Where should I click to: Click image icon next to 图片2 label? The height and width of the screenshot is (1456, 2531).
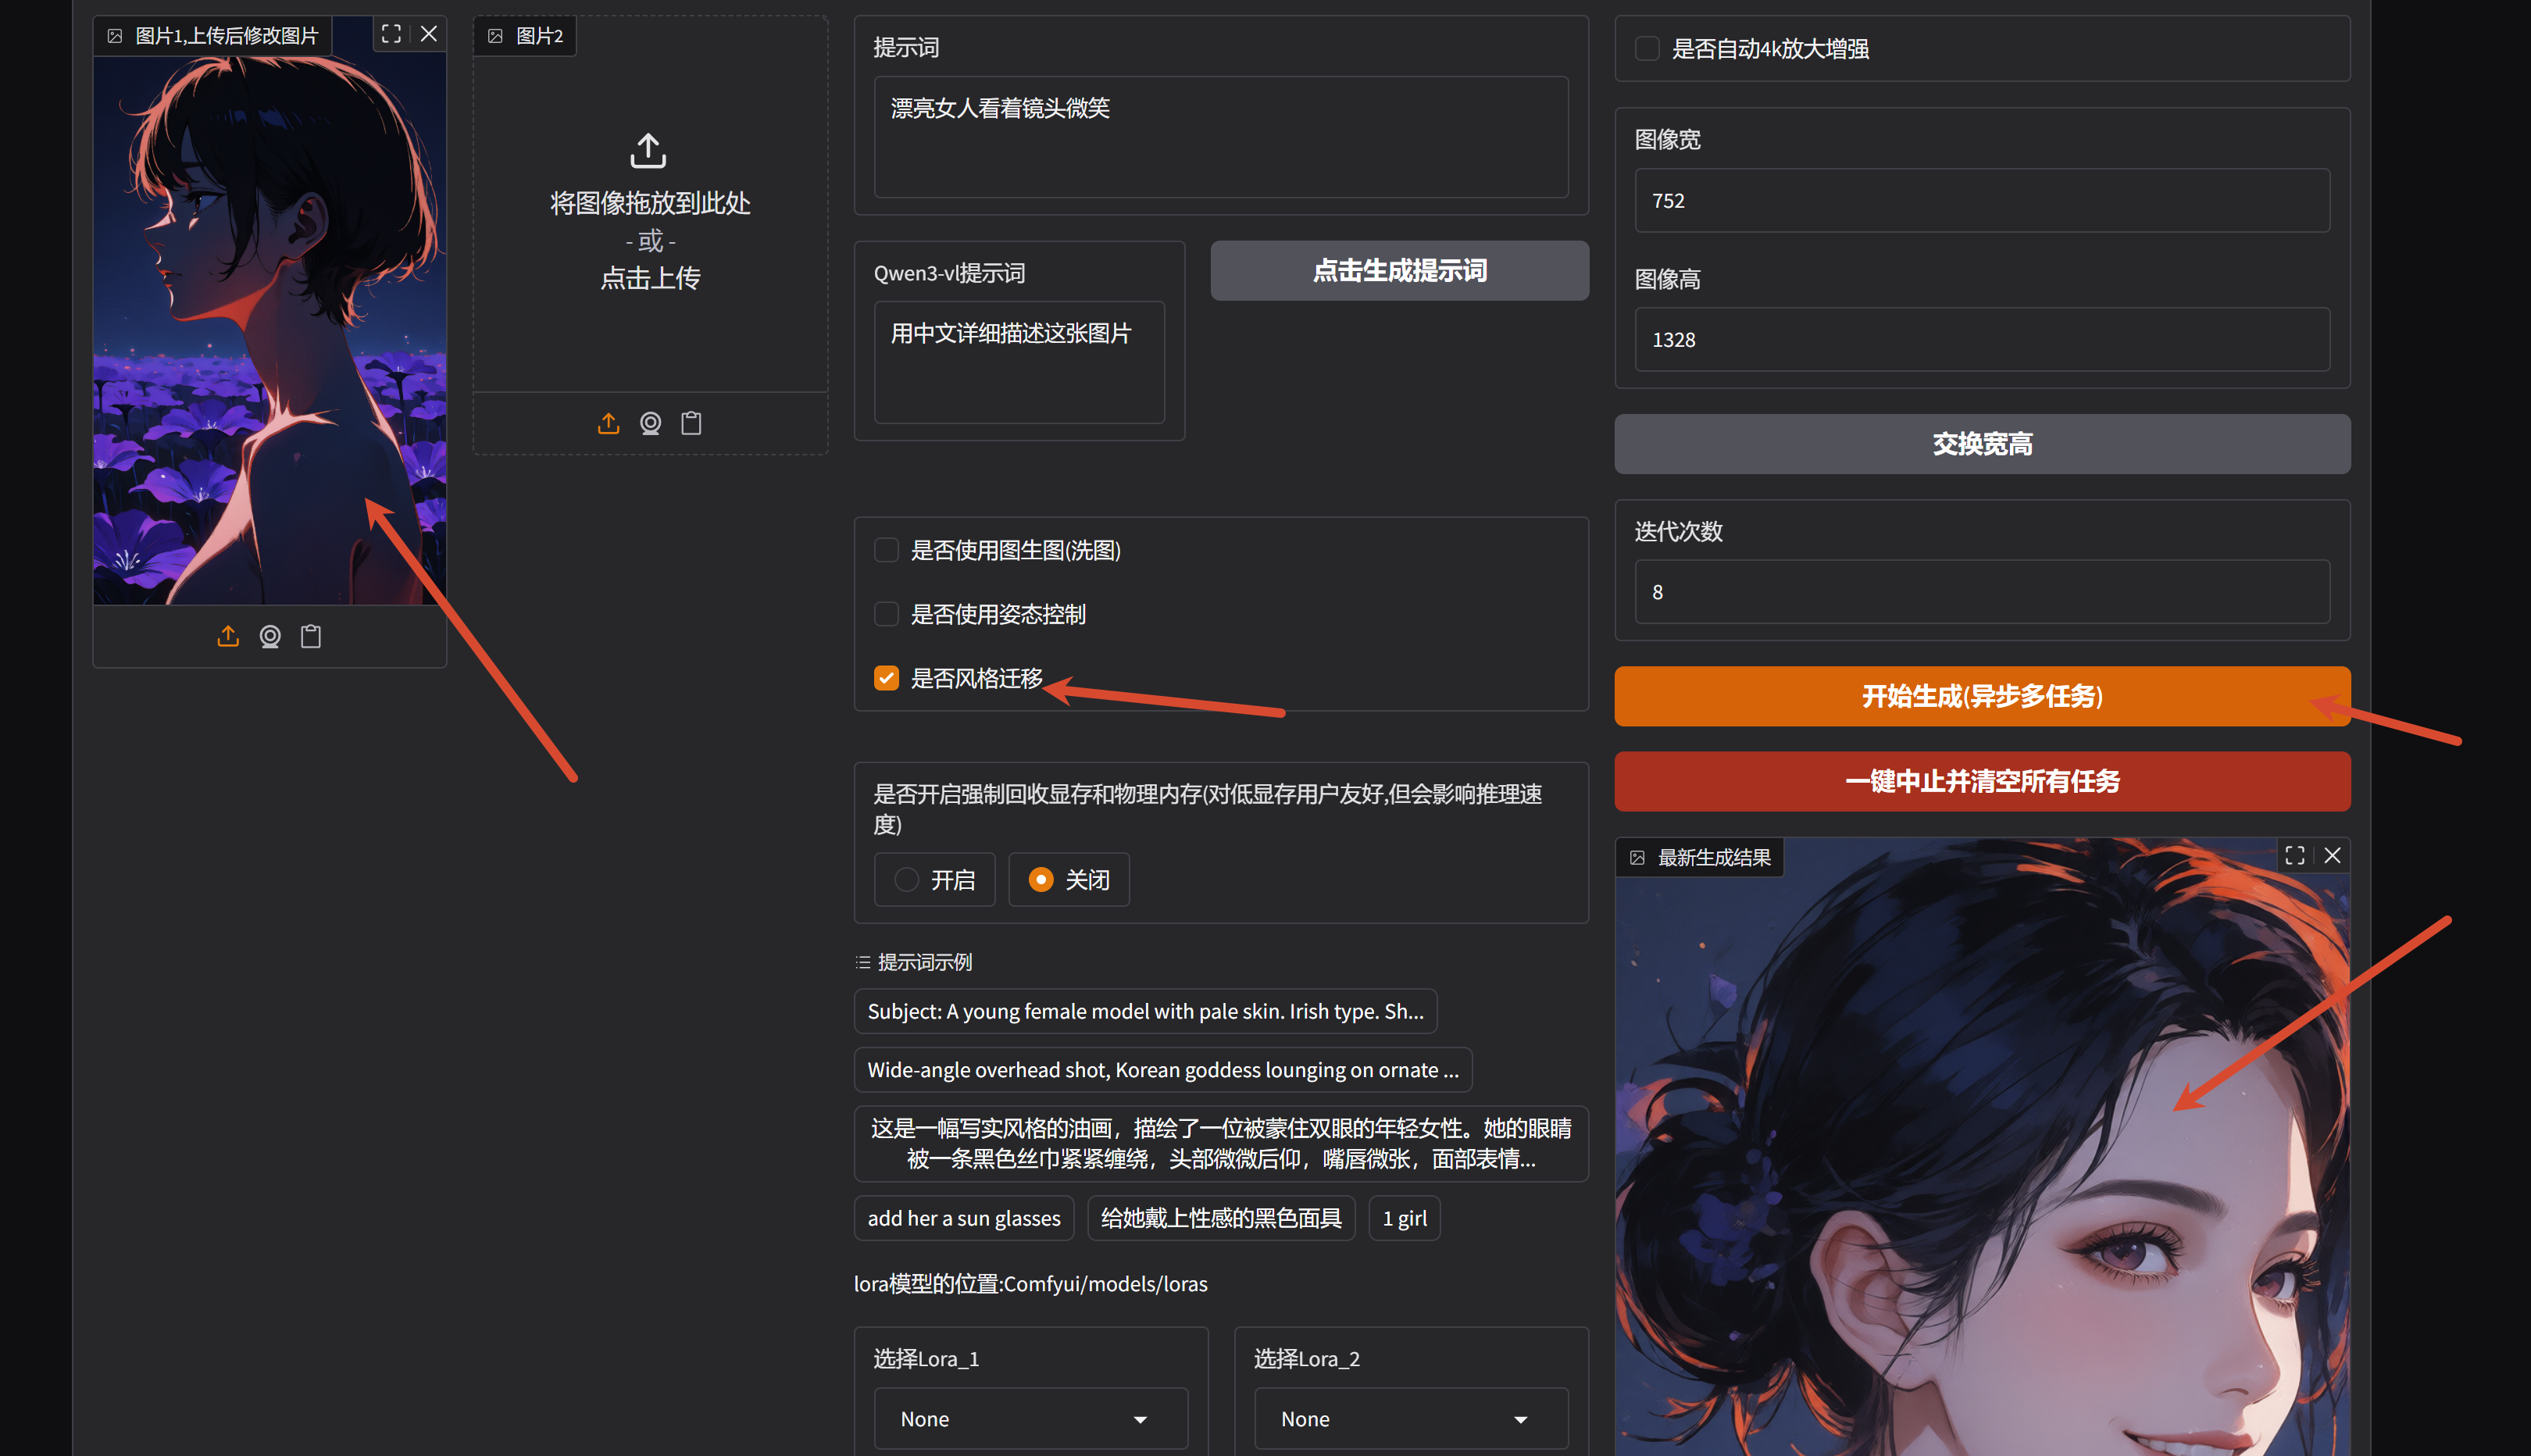click(495, 36)
